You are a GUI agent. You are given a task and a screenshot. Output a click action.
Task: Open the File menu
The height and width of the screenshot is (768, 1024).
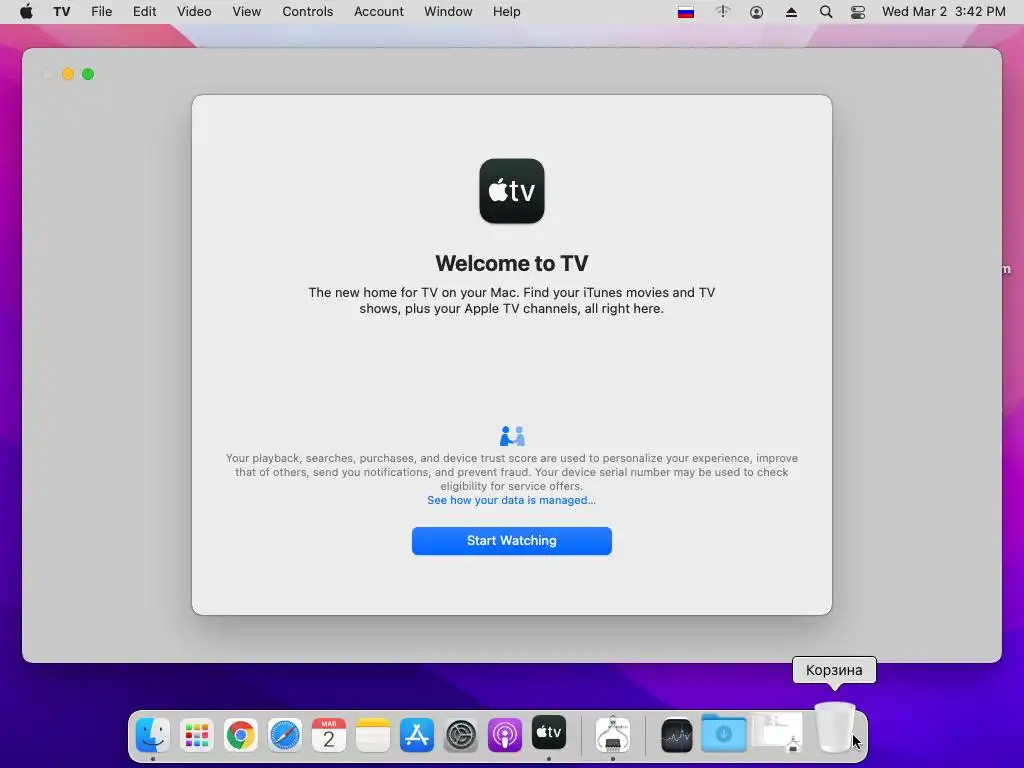pyautogui.click(x=101, y=11)
